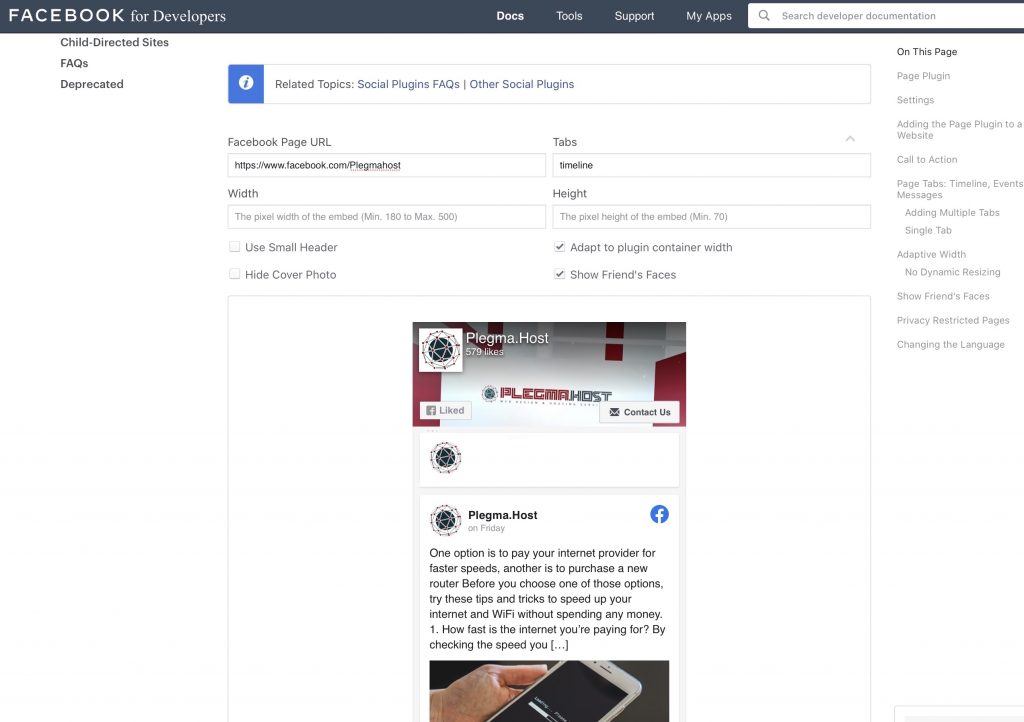The width and height of the screenshot is (1024, 722).
Task: Enable Hide Cover Photo checkbox
Action: click(x=234, y=274)
